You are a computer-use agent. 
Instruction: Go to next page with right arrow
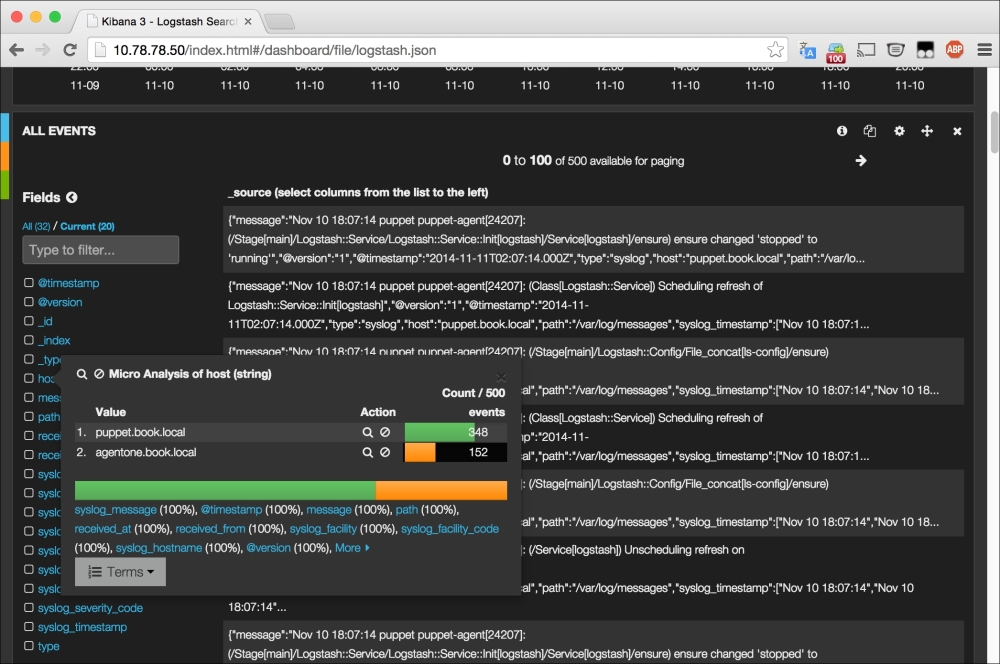tap(861, 160)
